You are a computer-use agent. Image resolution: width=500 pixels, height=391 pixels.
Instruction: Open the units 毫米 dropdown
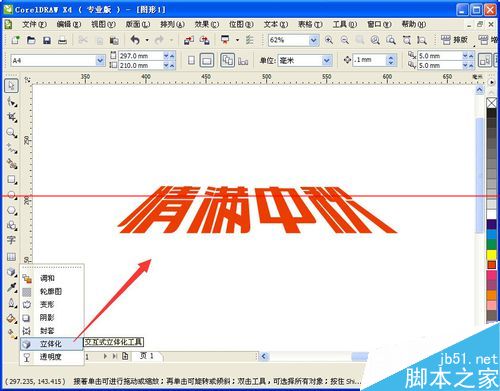327,61
